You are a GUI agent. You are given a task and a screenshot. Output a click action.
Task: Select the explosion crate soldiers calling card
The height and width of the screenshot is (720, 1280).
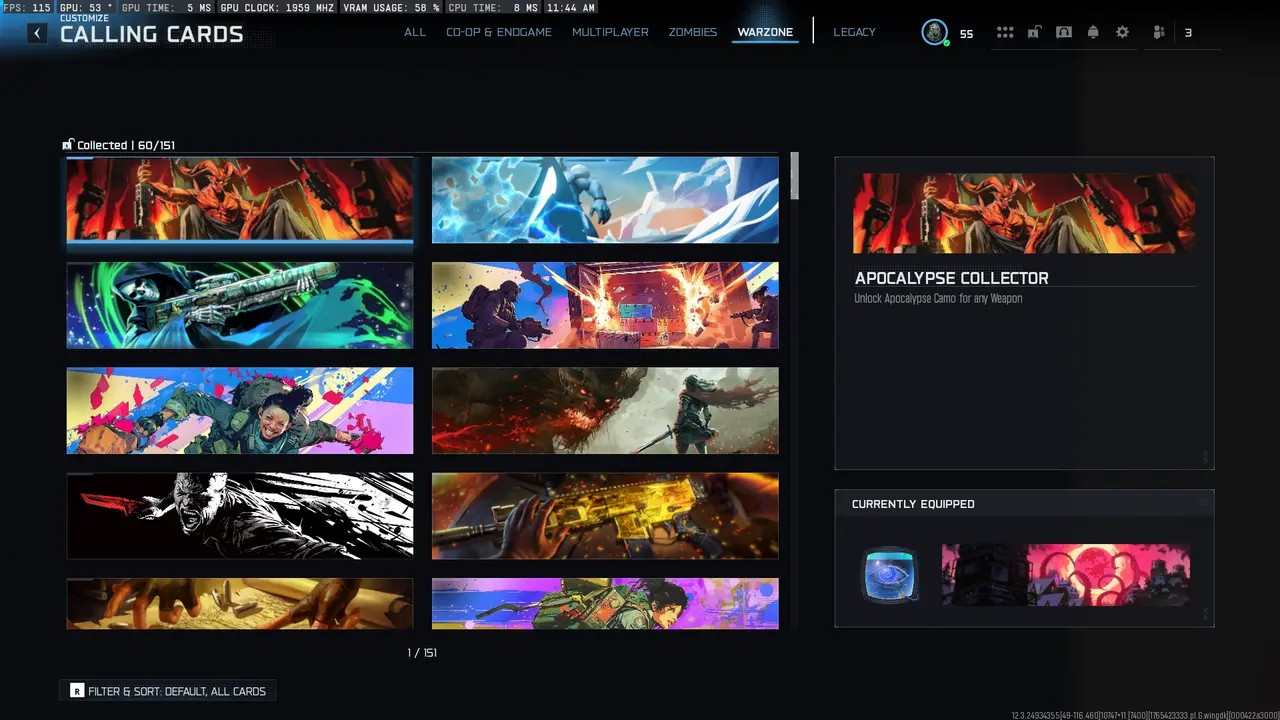[605, 305]
